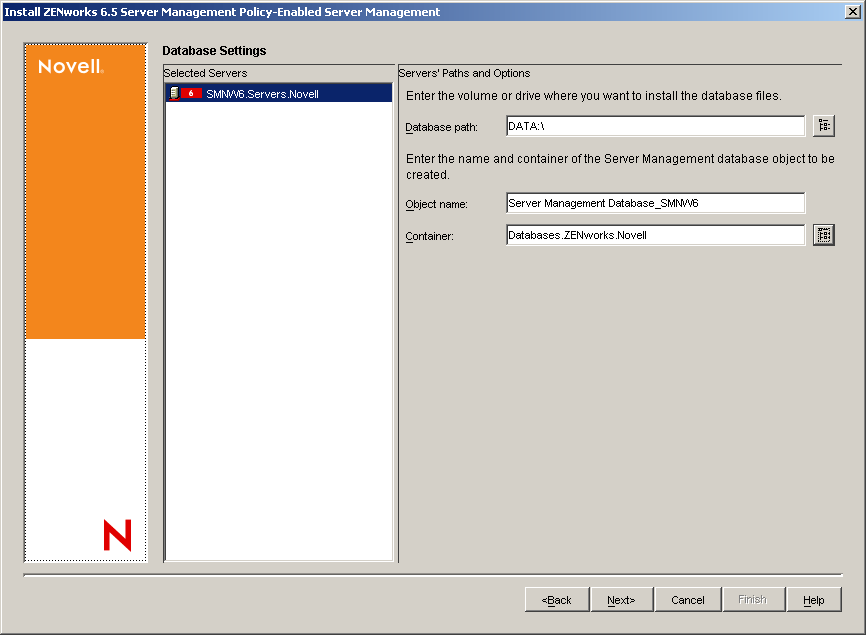The height and width of the screenshot is (635, 866).
Task: Click the red 6 badge on the server entry
Action: click(x=189, y=91)
